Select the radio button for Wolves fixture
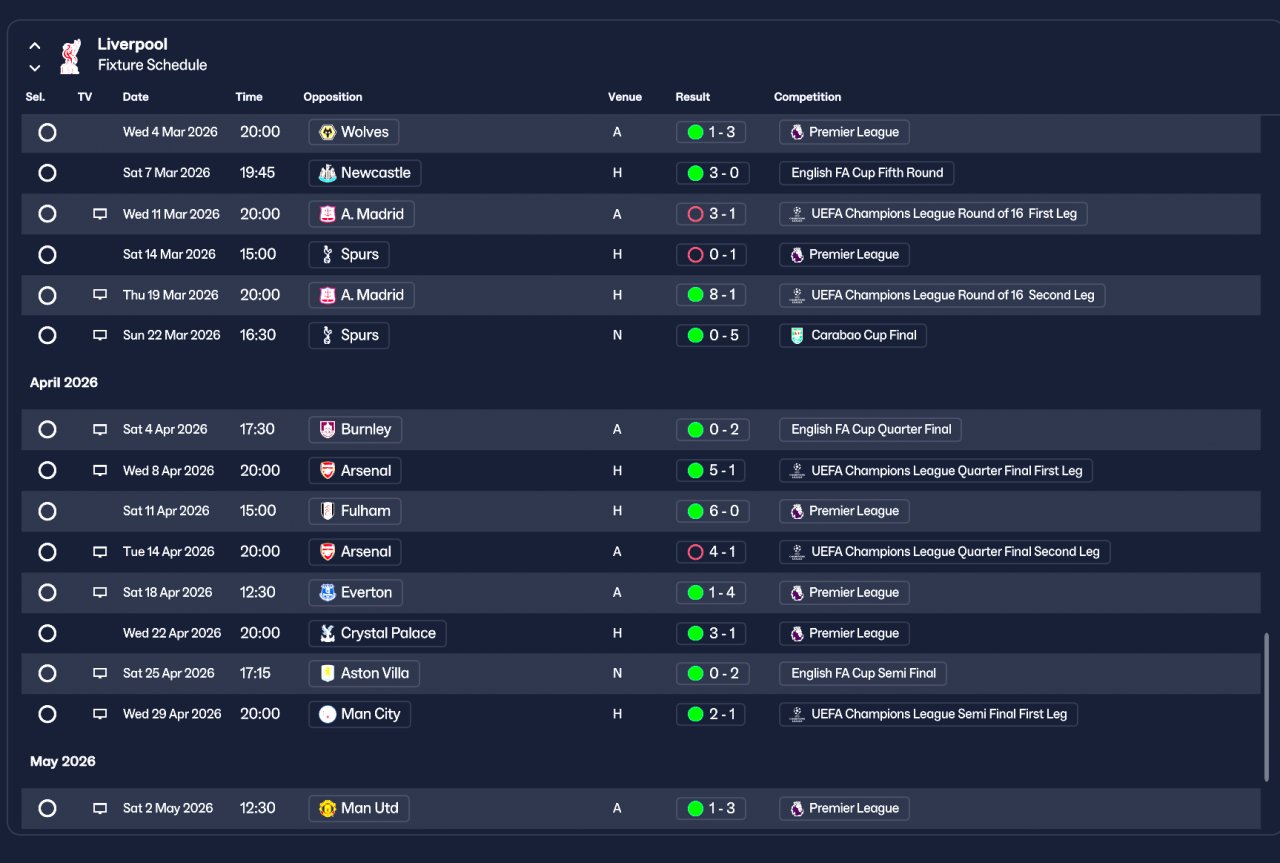The image size is (1280, 863). (x=47, y=132)
